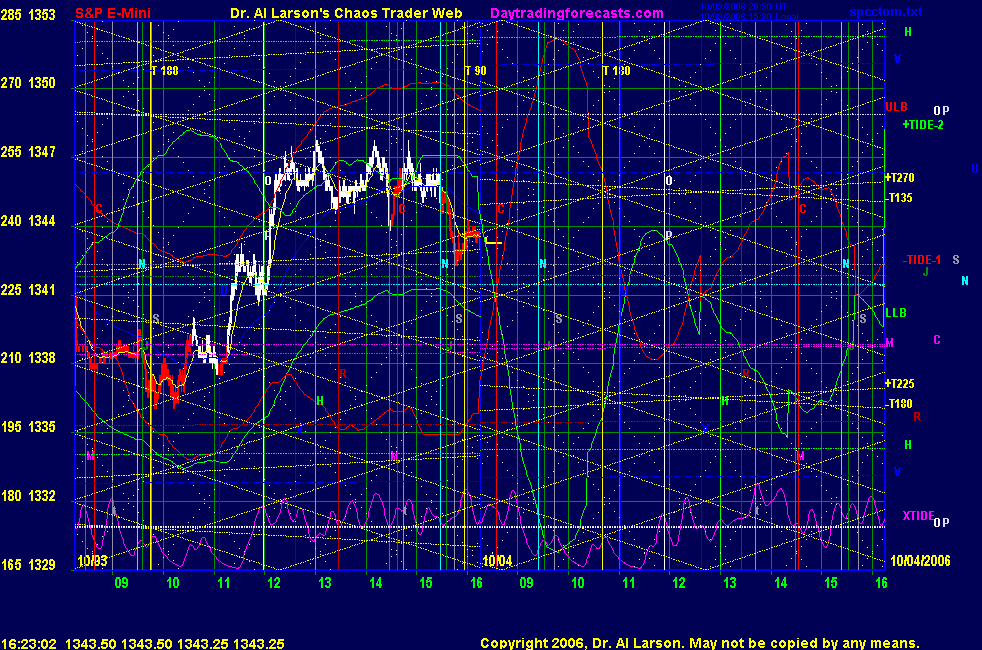Select the "225 1341" price axis label
The width and height of the screenshot is (982, 650).
[28, 289]
